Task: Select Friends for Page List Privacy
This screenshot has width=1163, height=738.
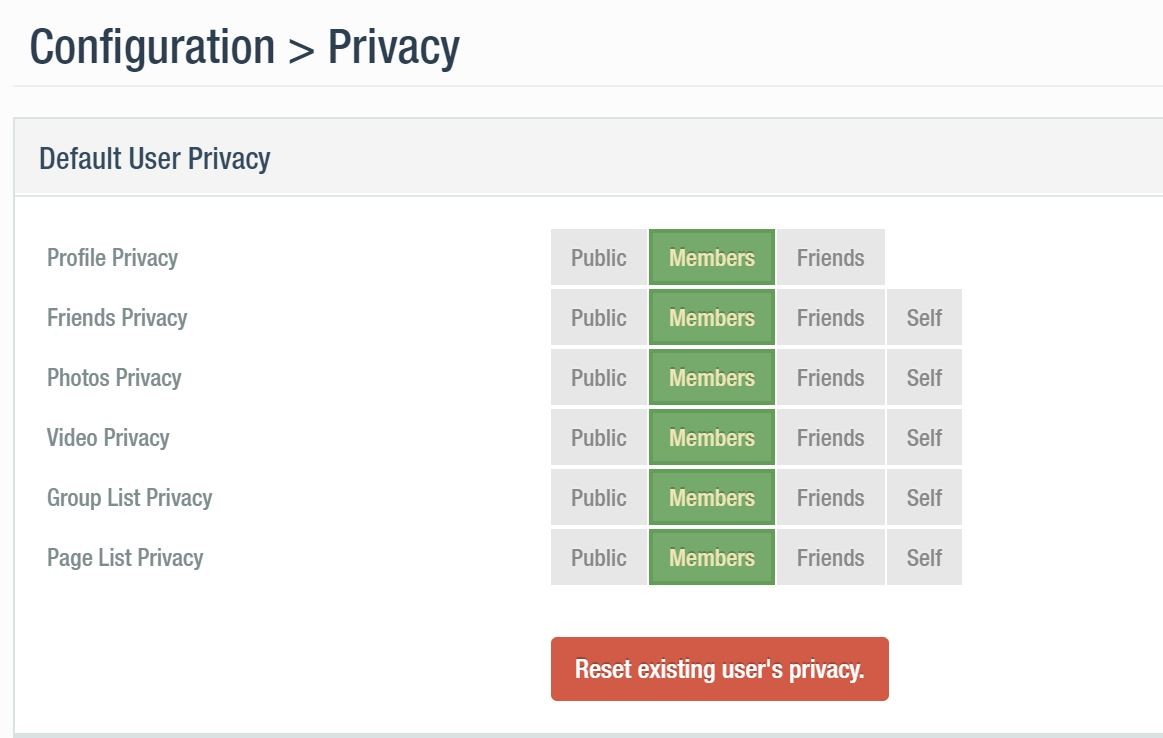Action: [x=830, y=558]
